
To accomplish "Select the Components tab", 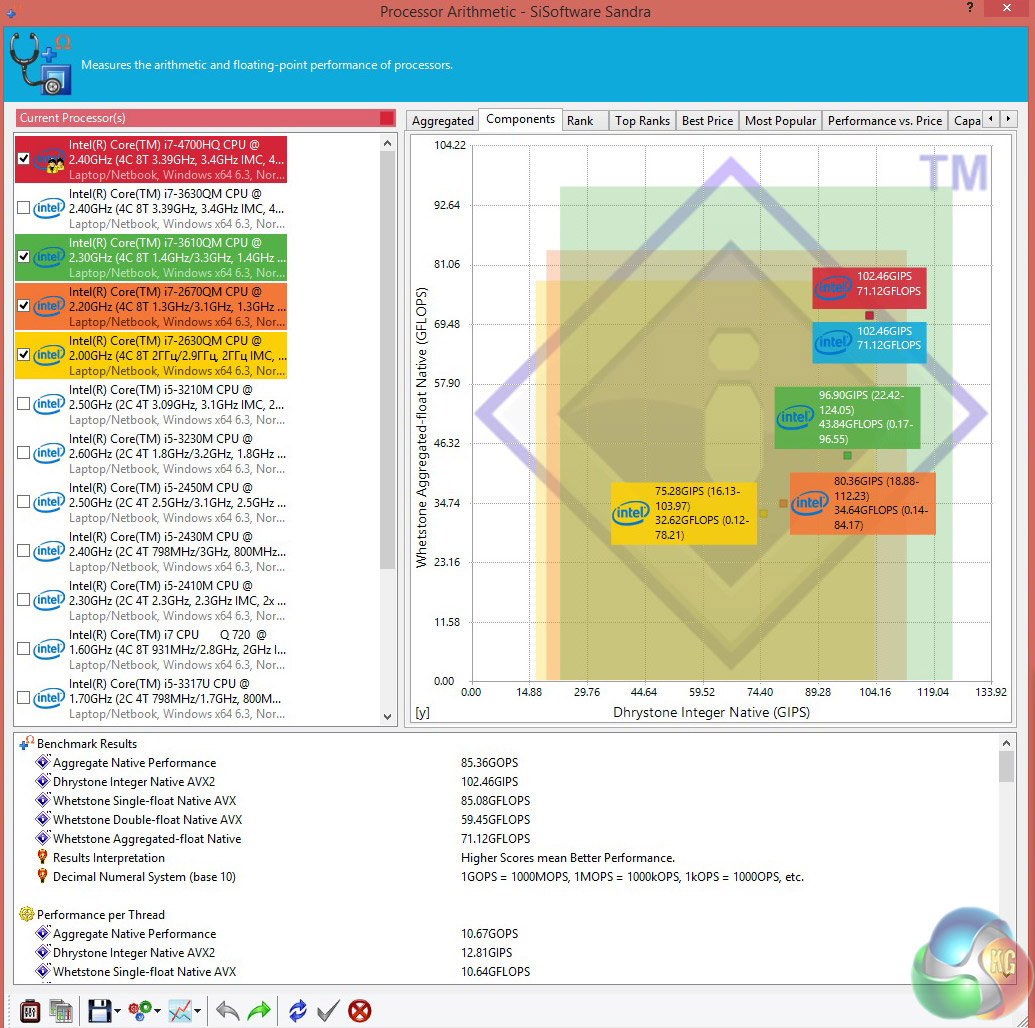I will (x=520, y=119).
